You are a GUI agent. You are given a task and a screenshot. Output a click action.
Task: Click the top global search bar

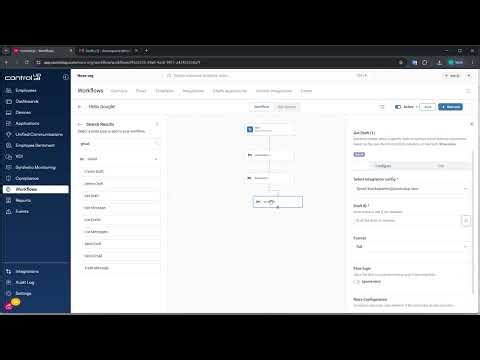[267, 76]
